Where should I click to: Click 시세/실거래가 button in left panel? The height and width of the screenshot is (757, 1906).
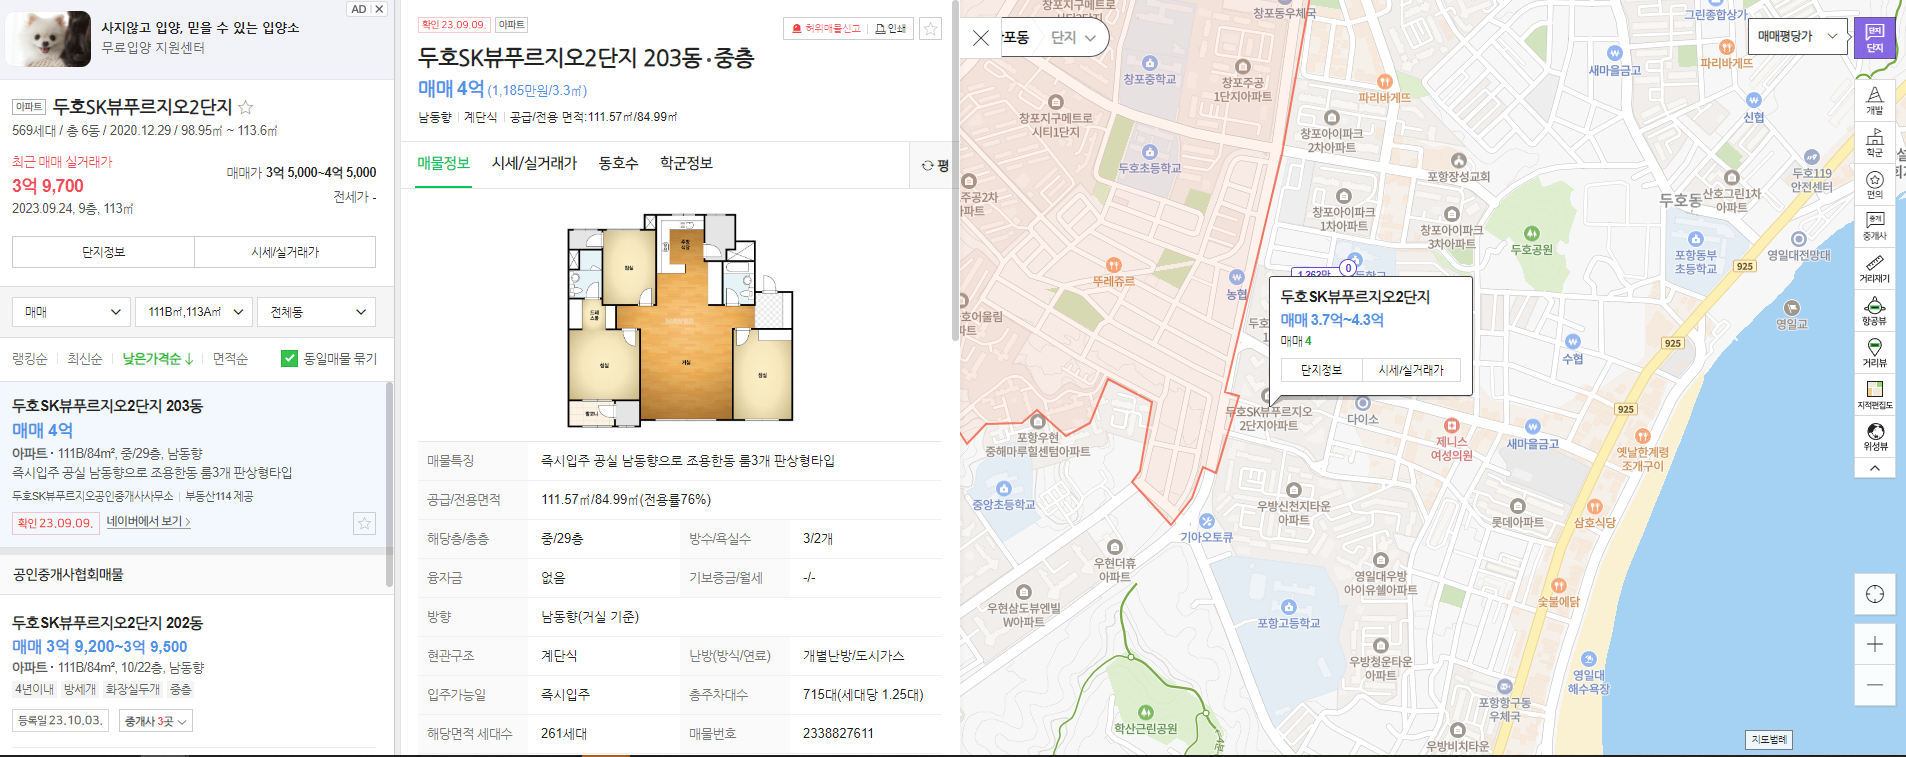285,252
